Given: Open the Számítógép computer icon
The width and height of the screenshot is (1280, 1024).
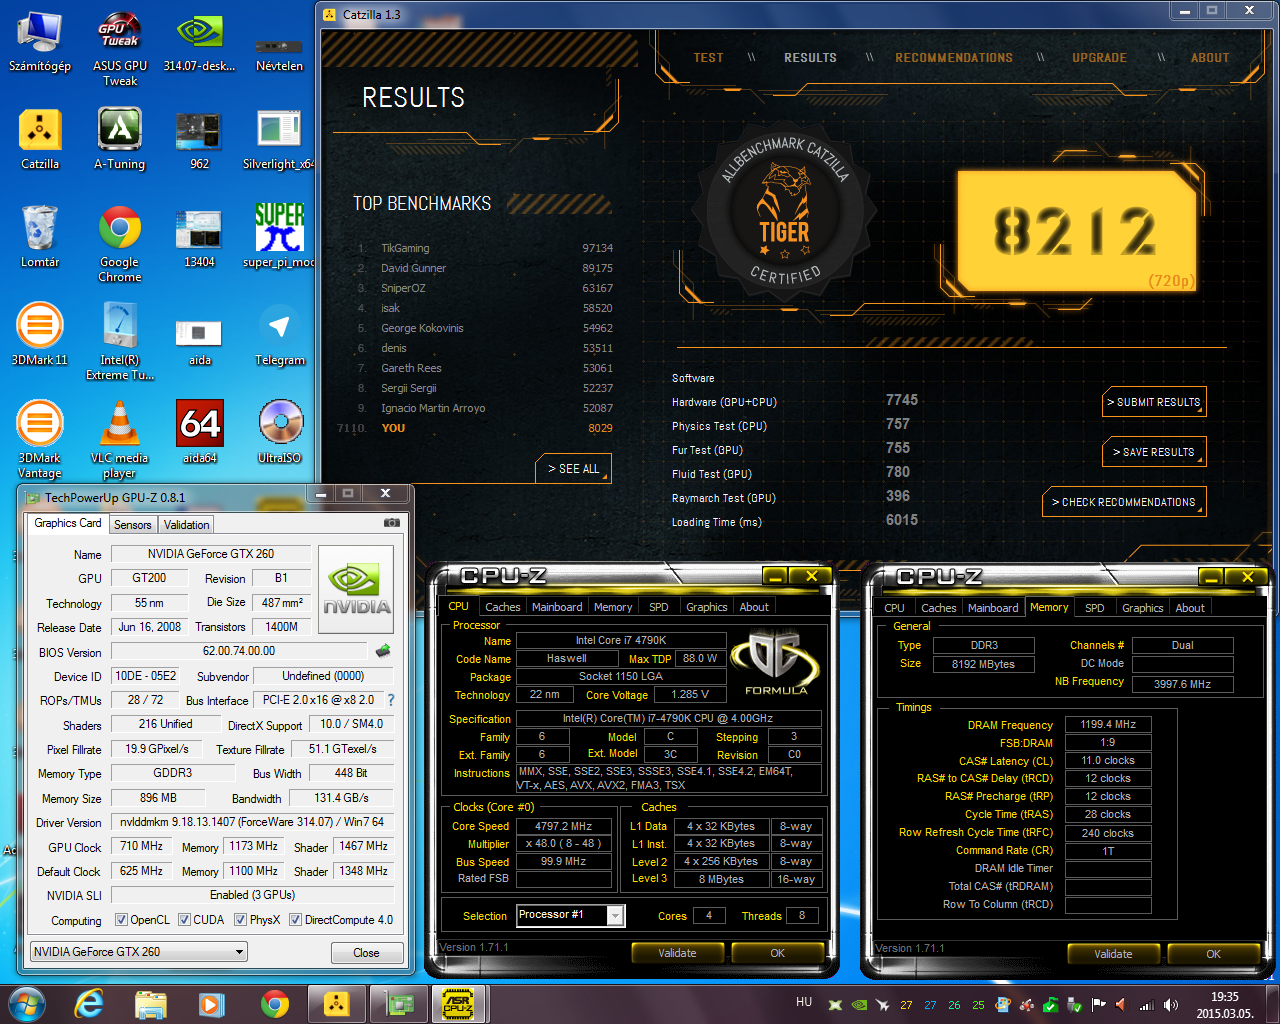Looking at the screenshot, I should [40, 41].
